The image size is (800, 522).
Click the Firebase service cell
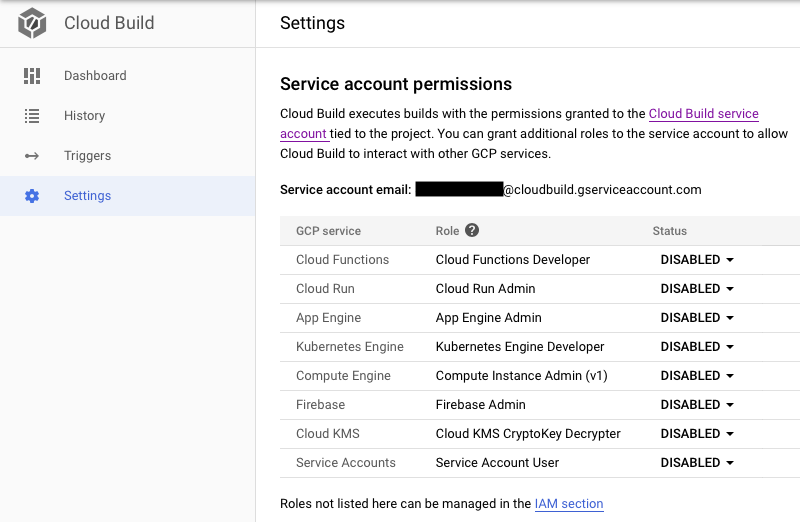pyautogui.click(x=320, y=405)
